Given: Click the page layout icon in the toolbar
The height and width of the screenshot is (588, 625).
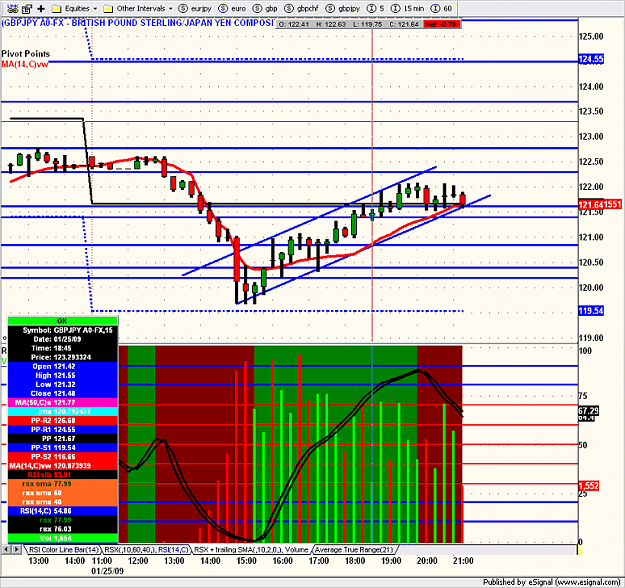Looking at the screenshot, I should 27,8.
